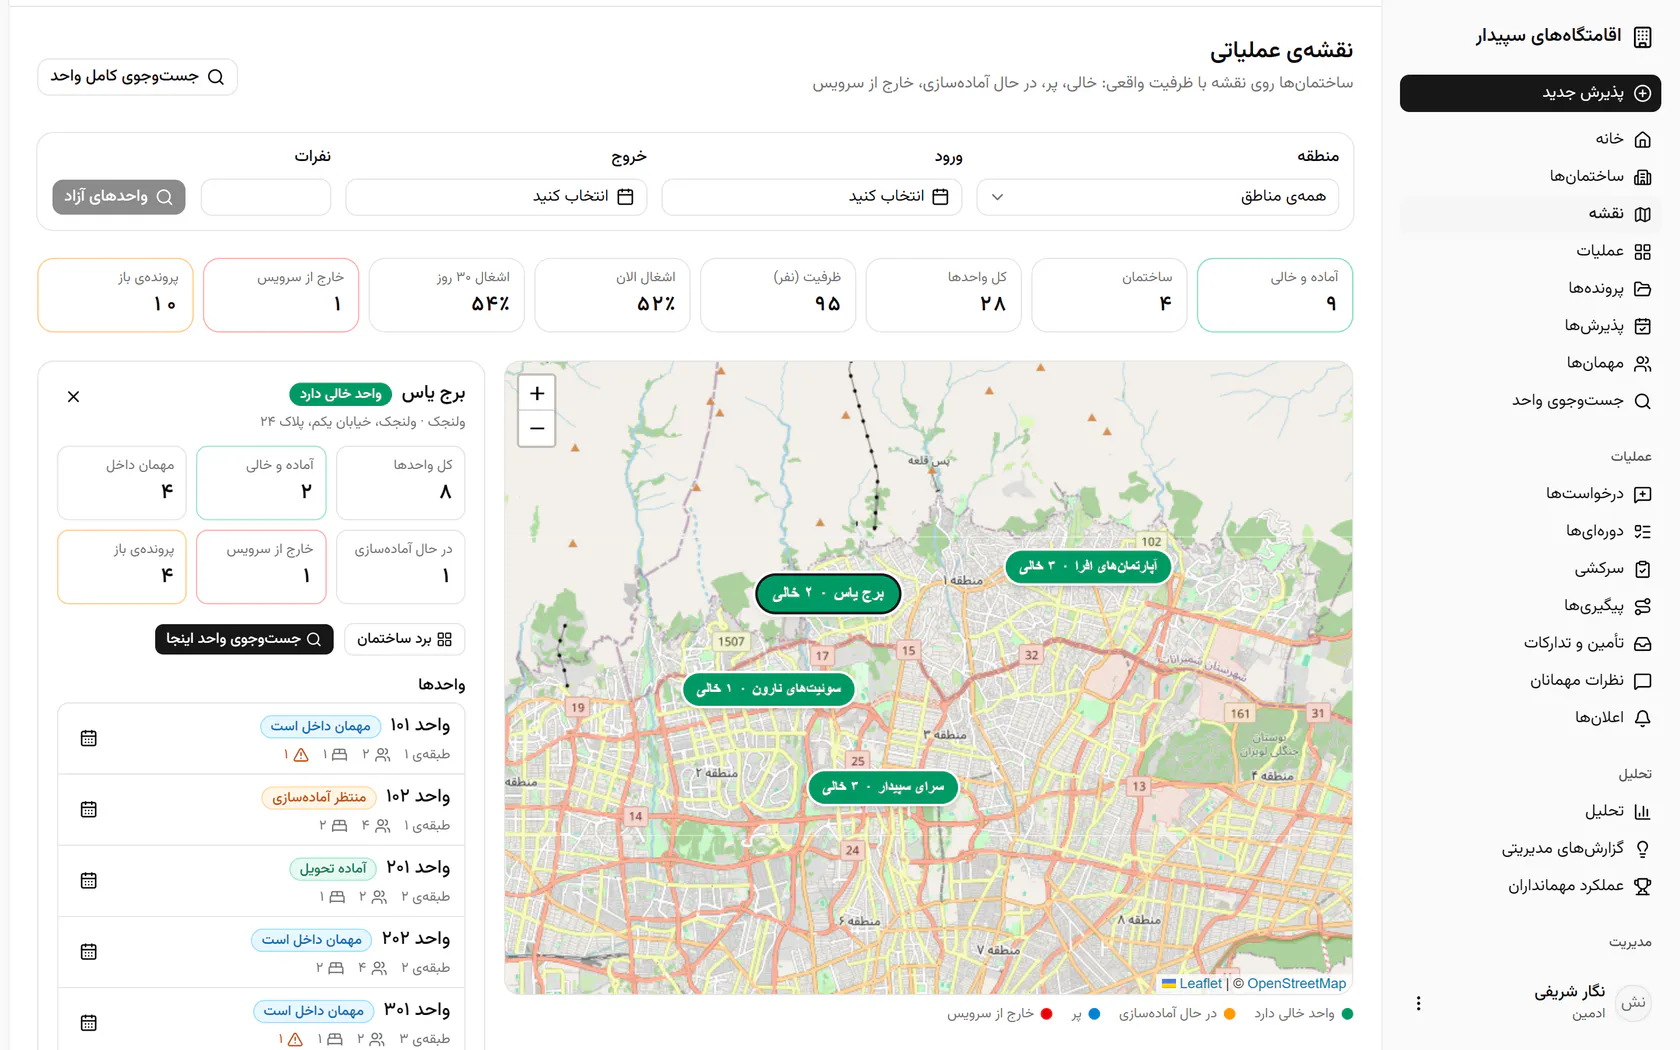Open خانه in the sidebar
The height and width of the screenshot is (1050, 1680).
[x=1530, y=139]
